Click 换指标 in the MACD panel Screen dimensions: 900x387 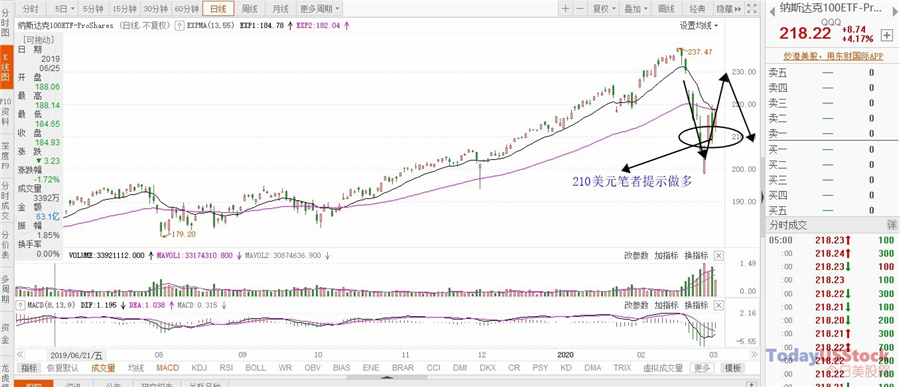(x=696, y=305)
